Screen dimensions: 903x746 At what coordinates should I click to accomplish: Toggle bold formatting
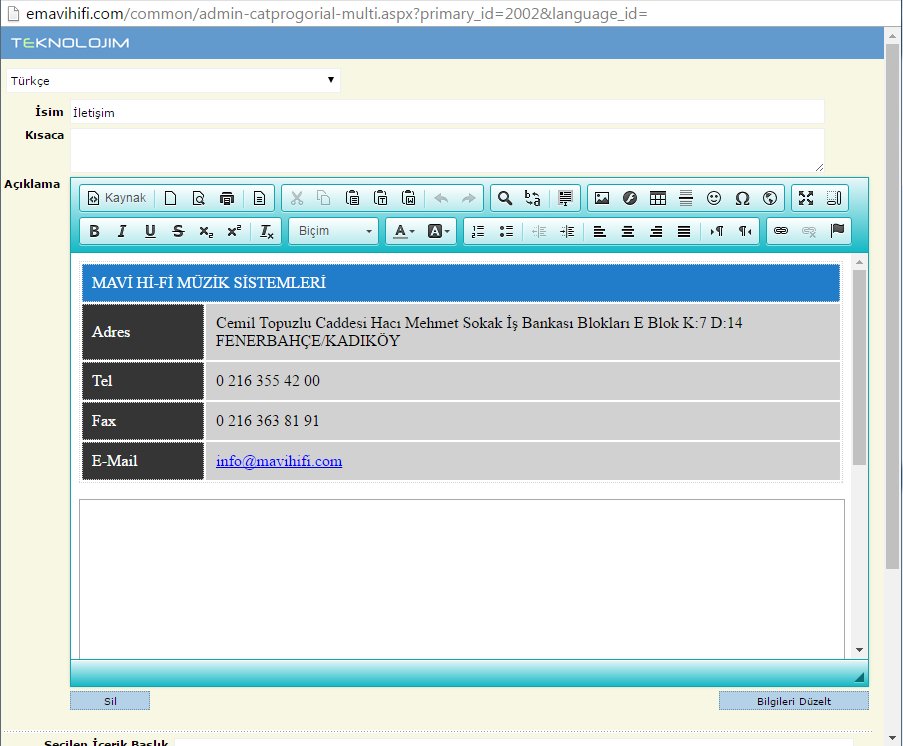[94, 232]
